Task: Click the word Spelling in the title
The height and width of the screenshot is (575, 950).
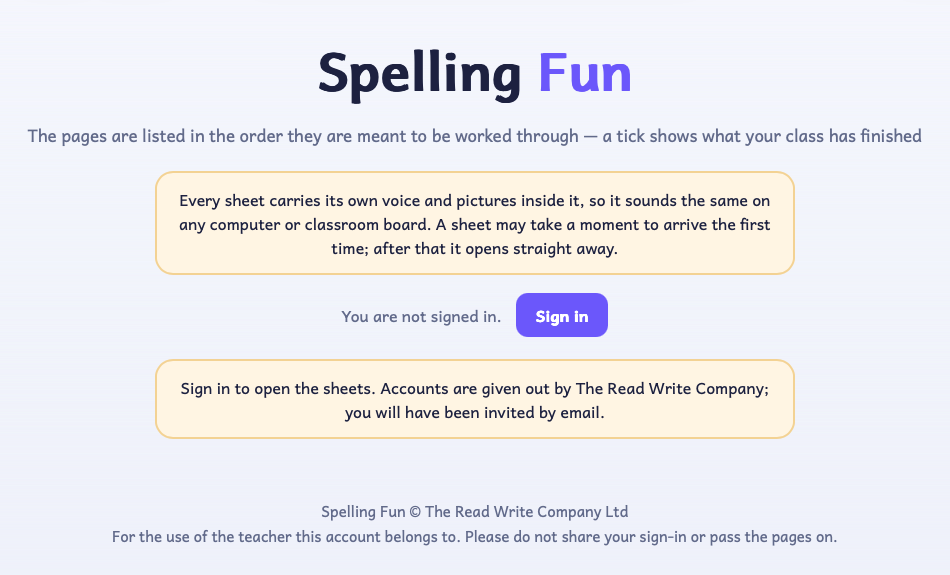Action: pyautogui.click(x=419, y=75)
